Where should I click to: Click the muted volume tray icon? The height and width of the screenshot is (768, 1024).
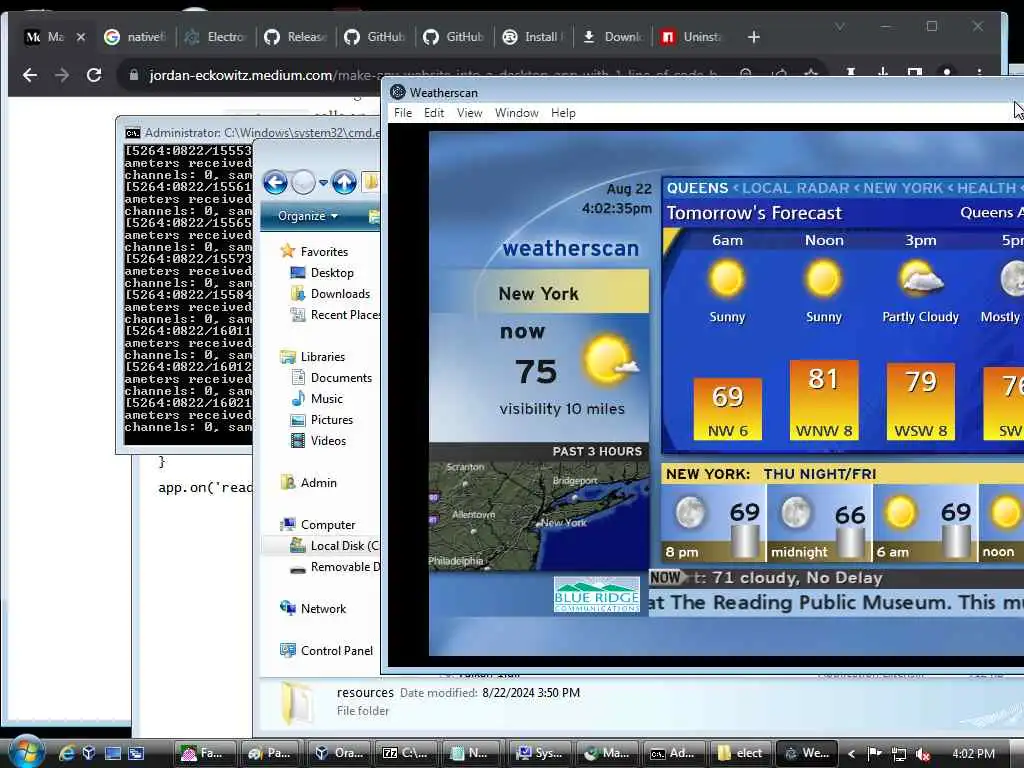[923, 754]
